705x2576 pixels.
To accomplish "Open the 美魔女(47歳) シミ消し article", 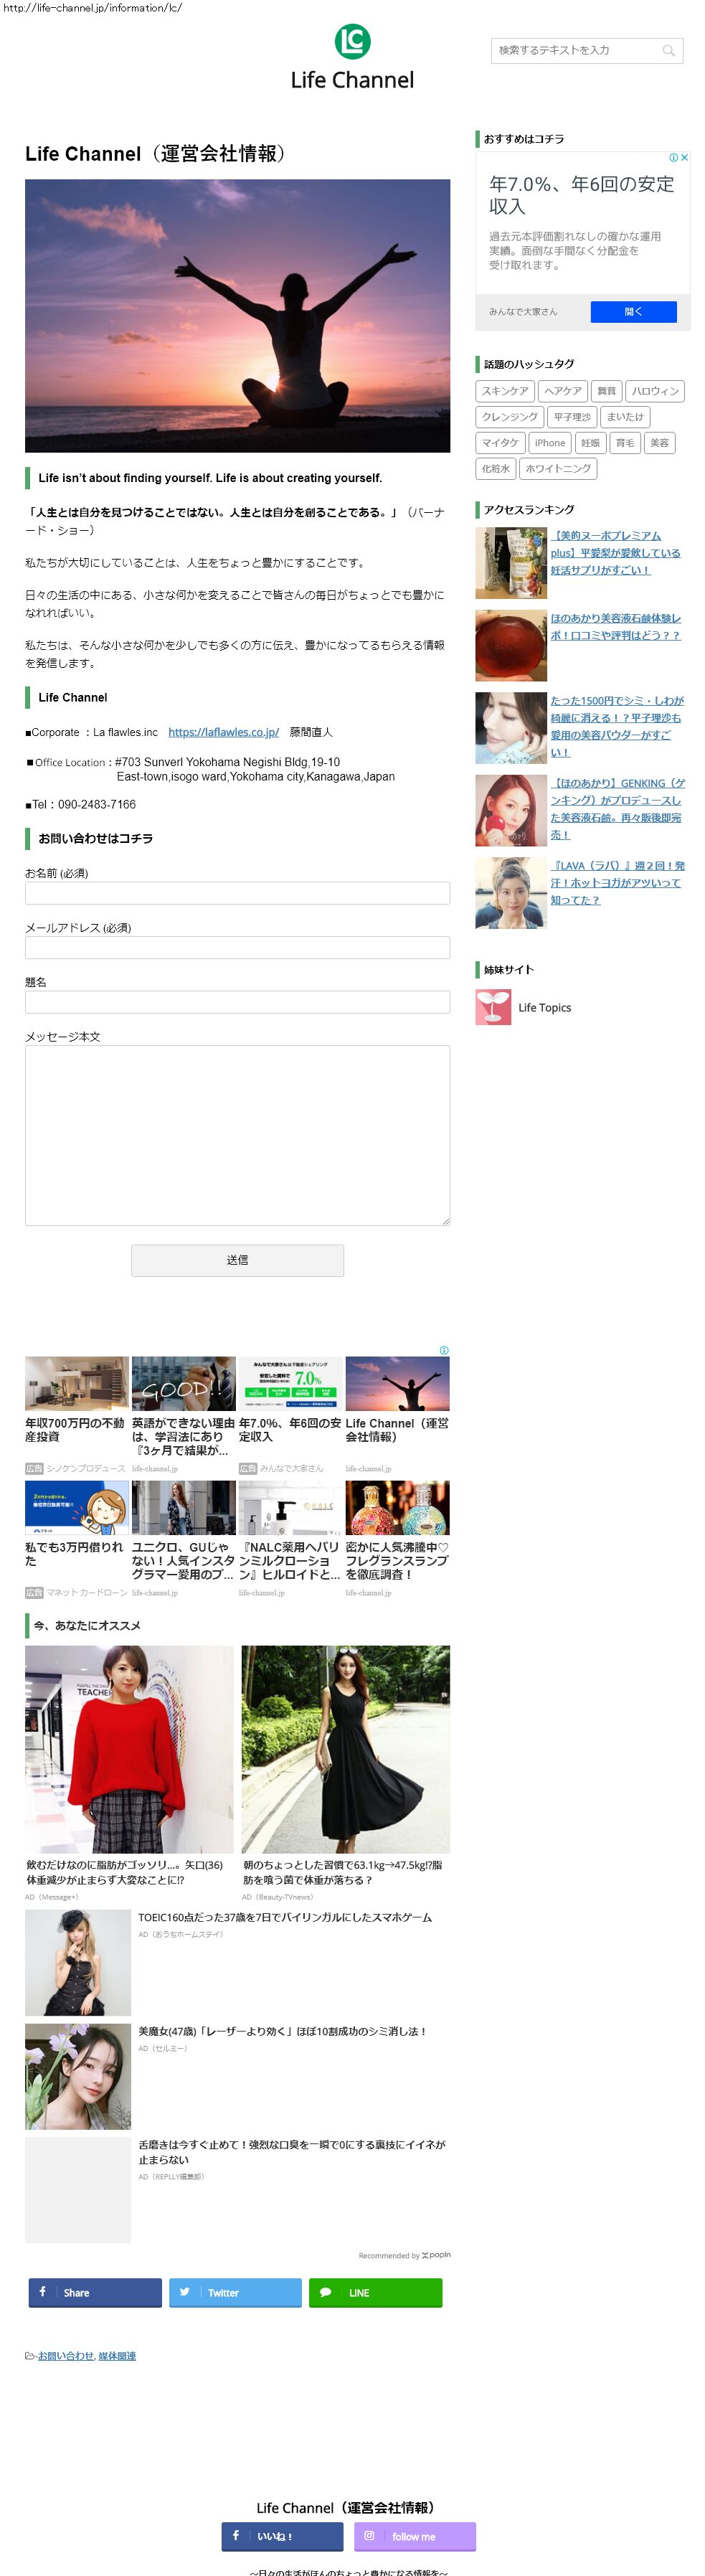I will 283,2031.
